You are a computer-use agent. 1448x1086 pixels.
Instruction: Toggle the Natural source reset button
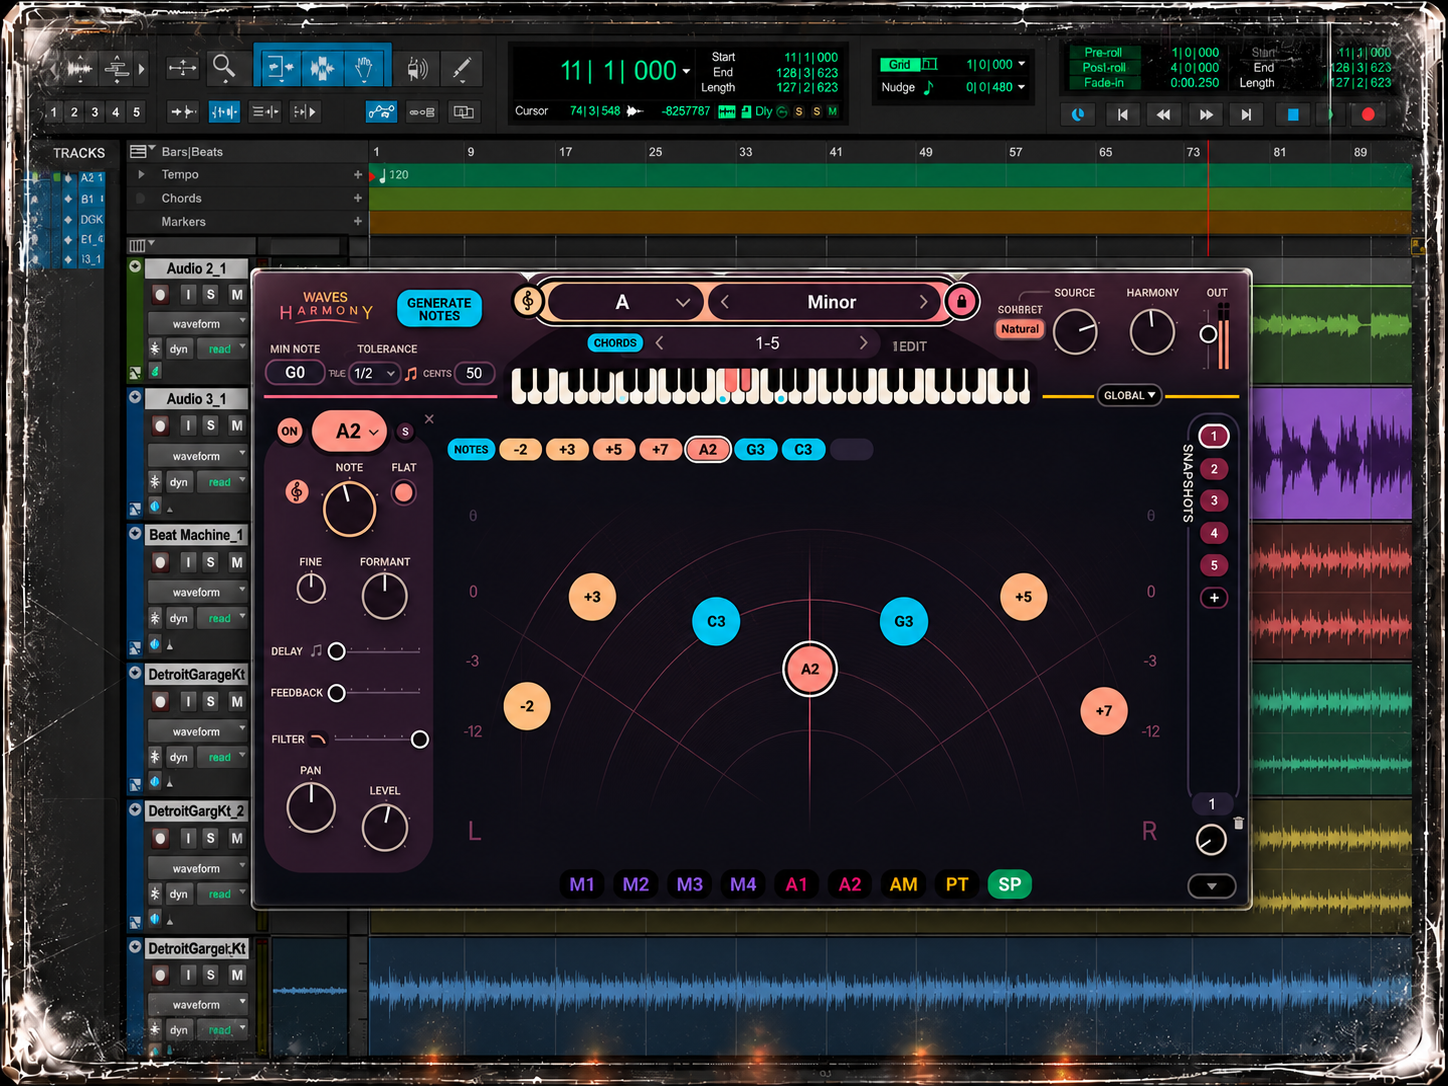click(1019, 329)
